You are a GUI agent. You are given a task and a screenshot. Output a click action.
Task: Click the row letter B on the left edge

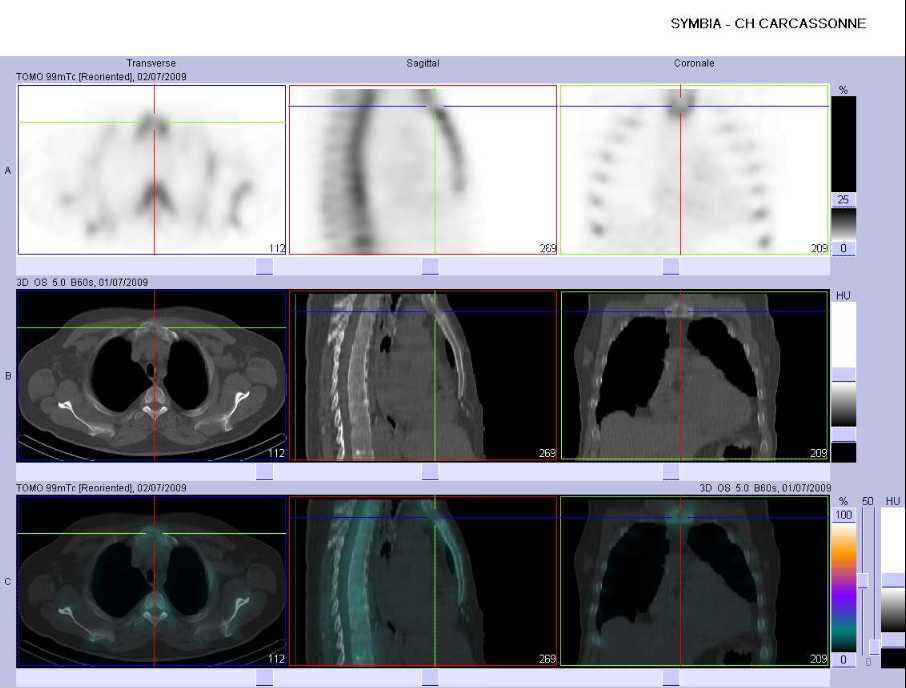[8, 376]
